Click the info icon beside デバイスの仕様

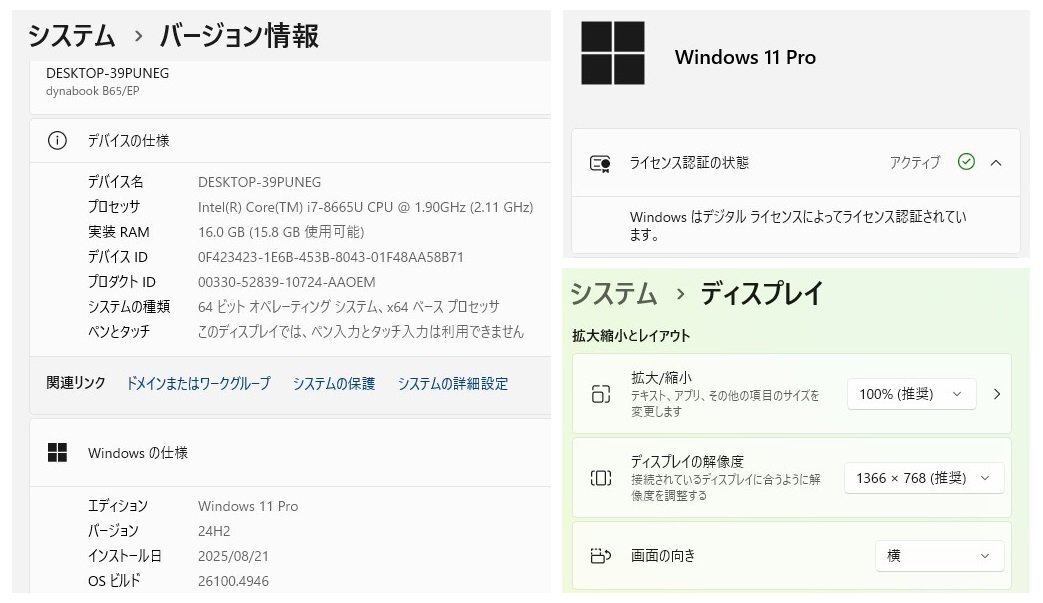[x=57, y=140]
